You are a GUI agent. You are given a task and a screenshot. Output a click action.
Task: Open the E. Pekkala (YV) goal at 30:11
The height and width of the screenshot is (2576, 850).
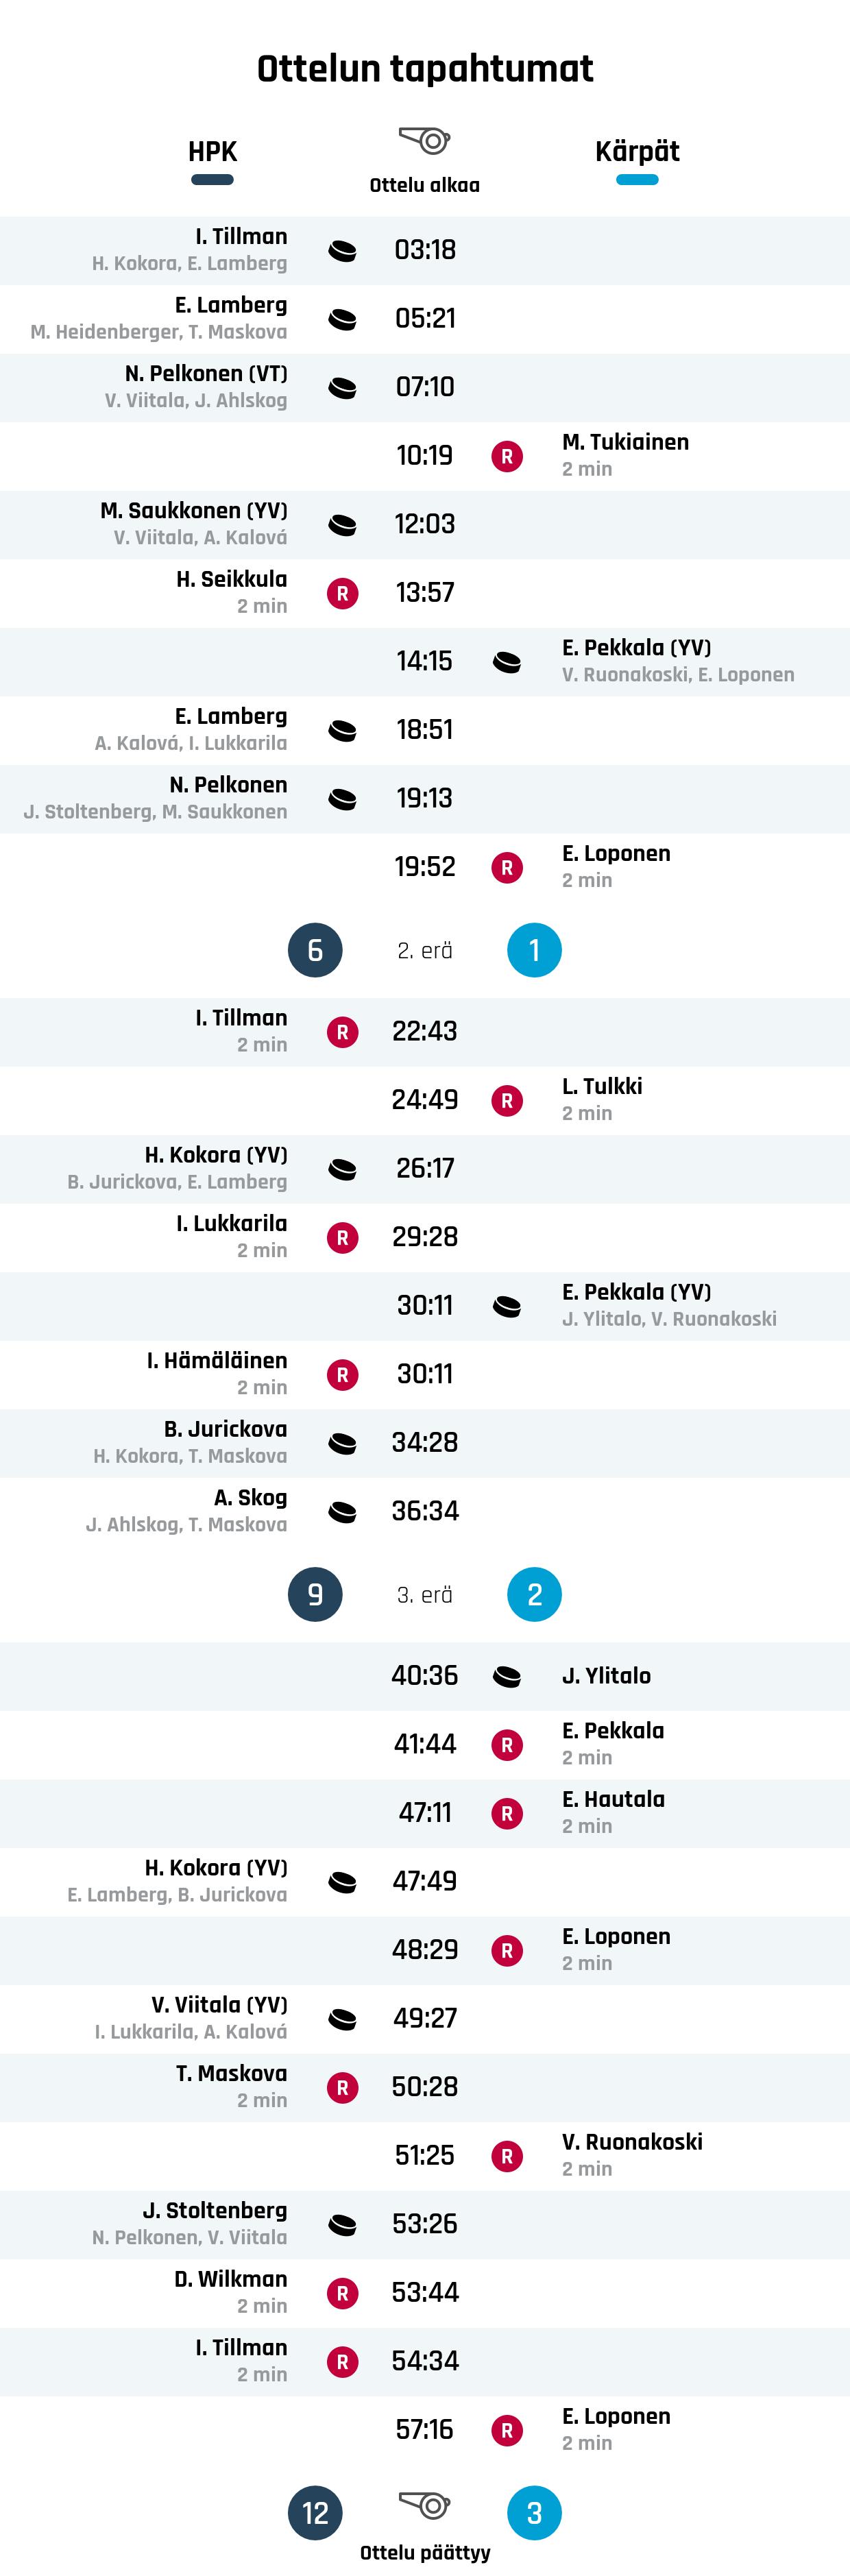click(636, 1292)
